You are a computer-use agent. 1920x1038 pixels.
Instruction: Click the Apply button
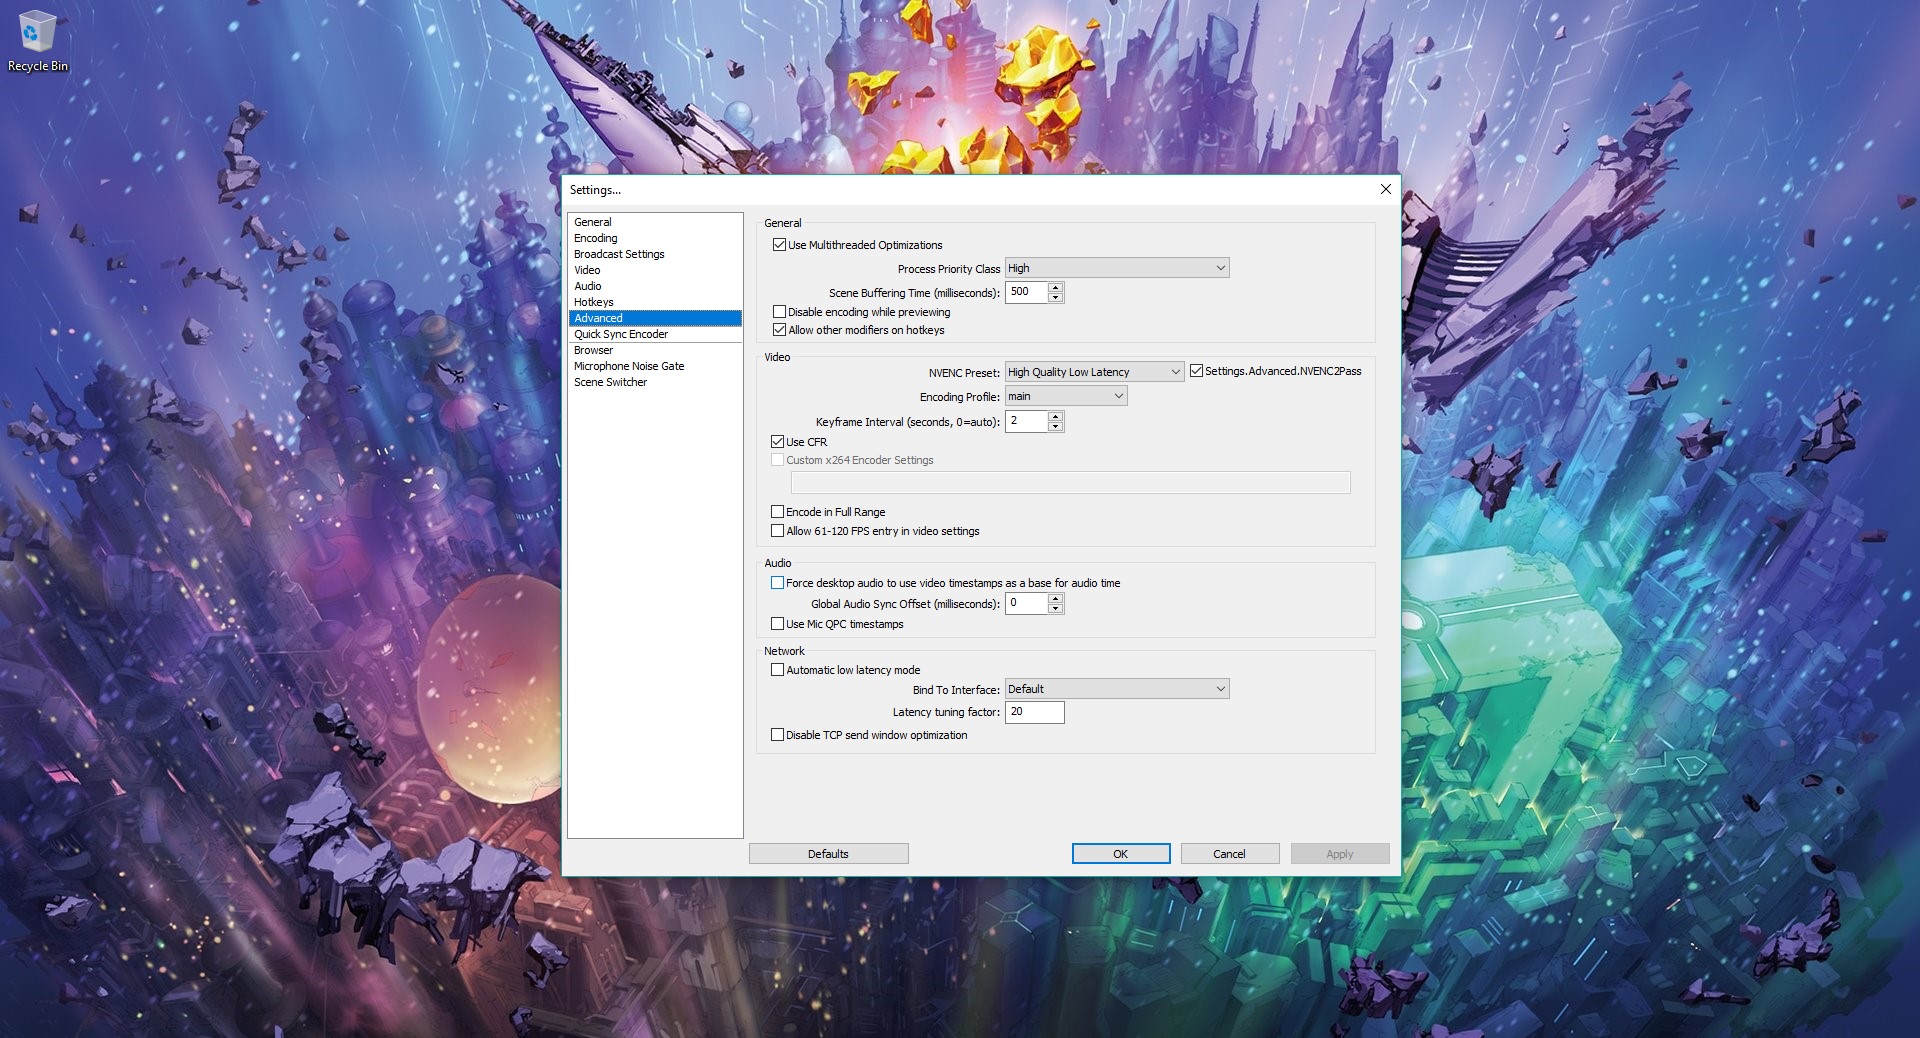1340,854
